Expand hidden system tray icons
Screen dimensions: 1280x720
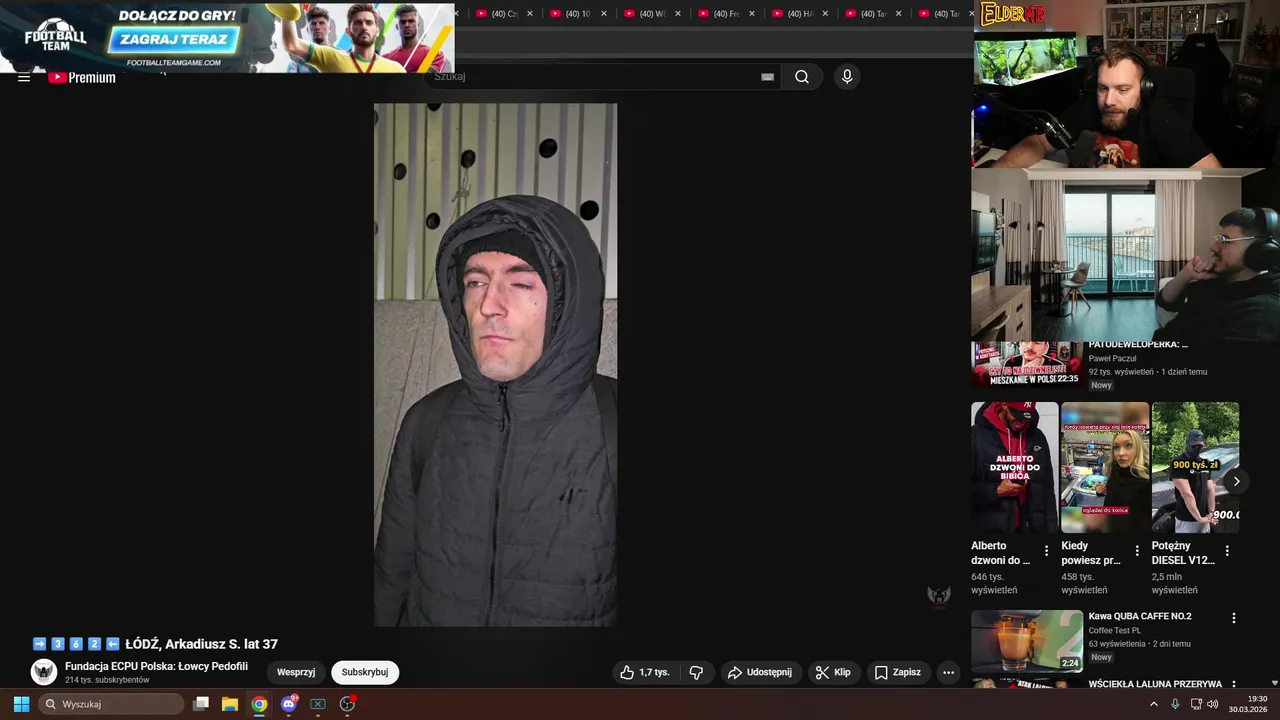1153,704
